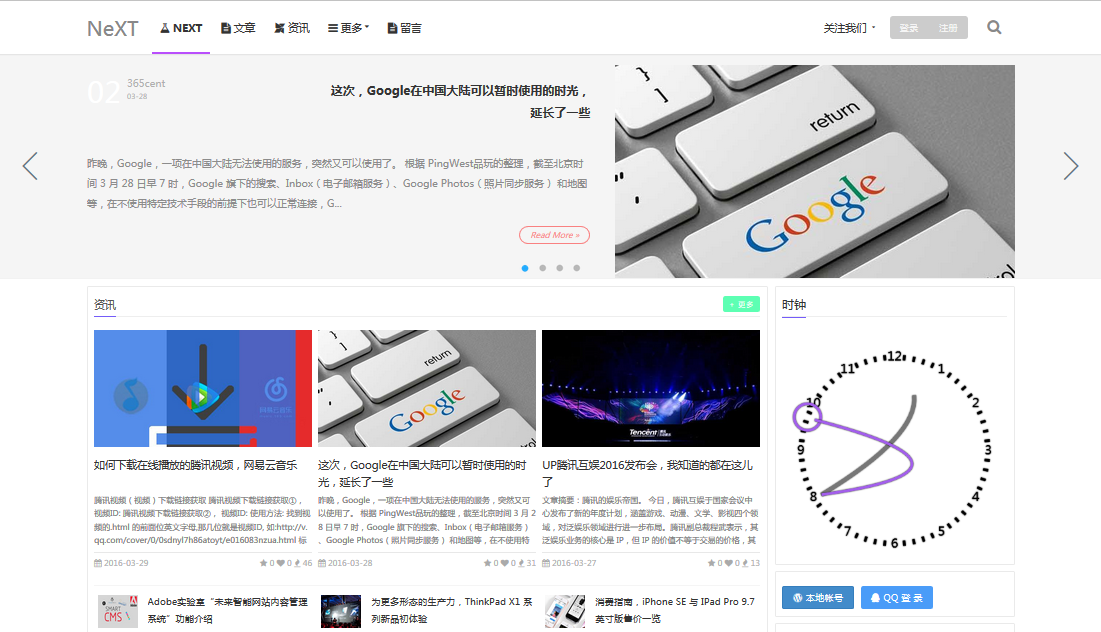Click the search magnifier icon
The image size is (1101, 632).
tap(994, 28)
